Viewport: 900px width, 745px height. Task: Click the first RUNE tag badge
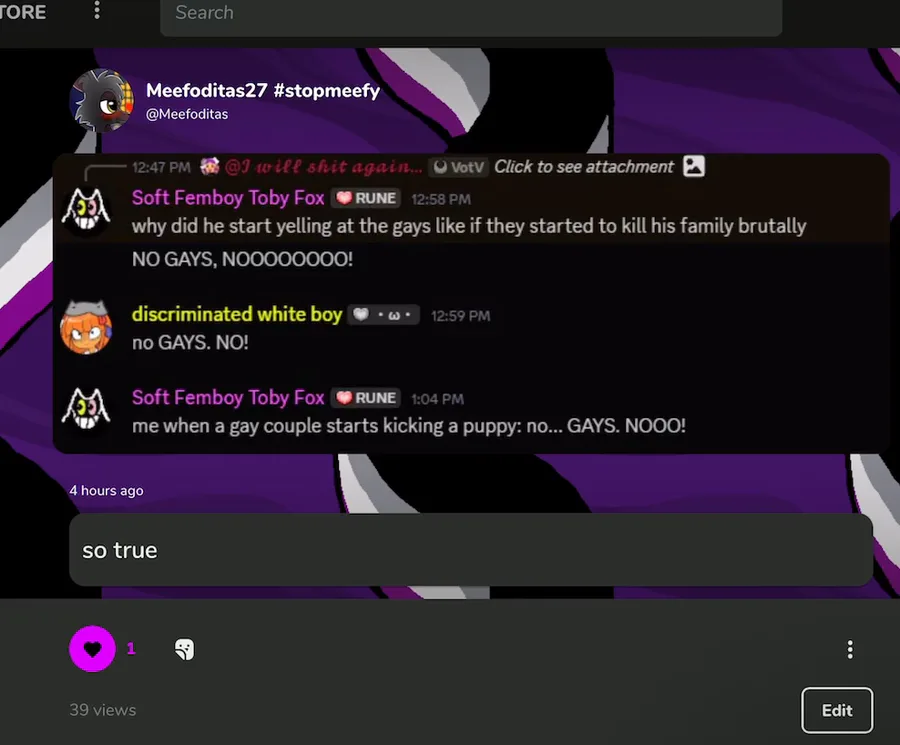366,198
